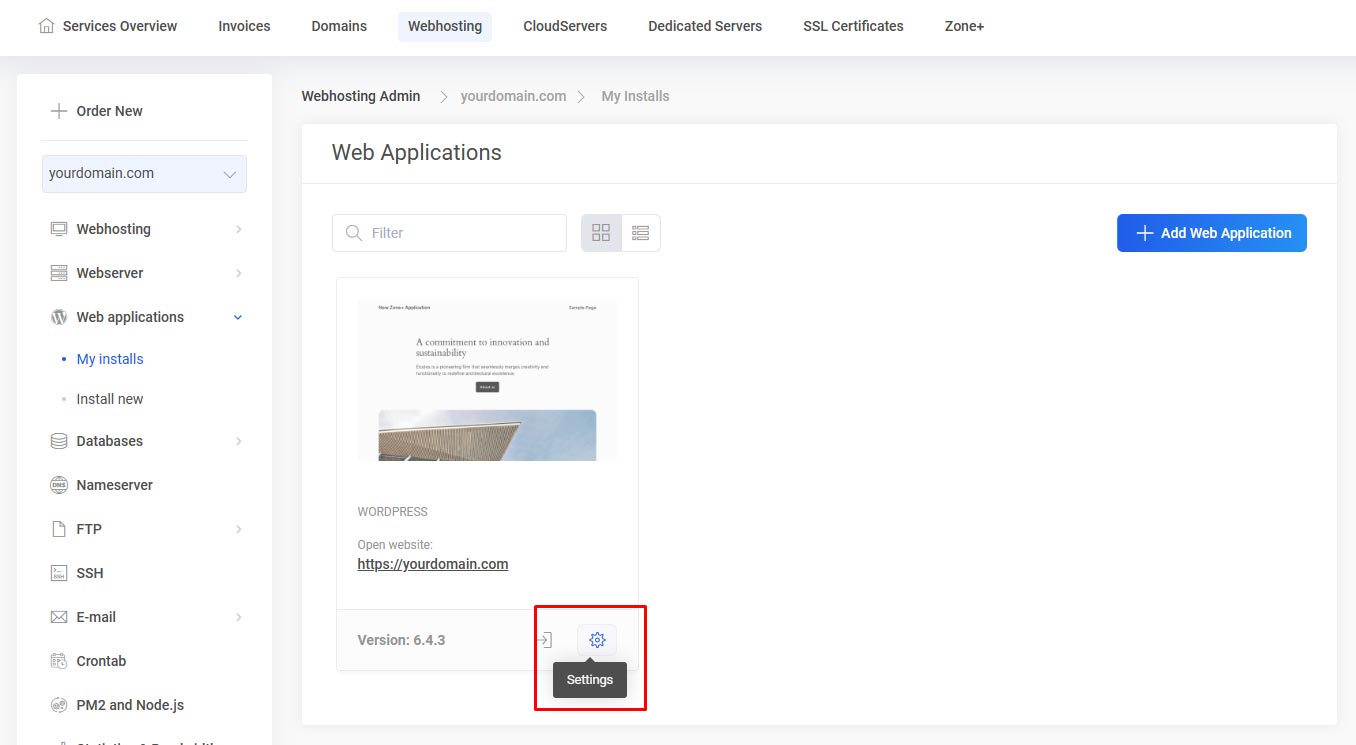
Task: Open the https://yourdomain.com website link
Action: point(432,563)
